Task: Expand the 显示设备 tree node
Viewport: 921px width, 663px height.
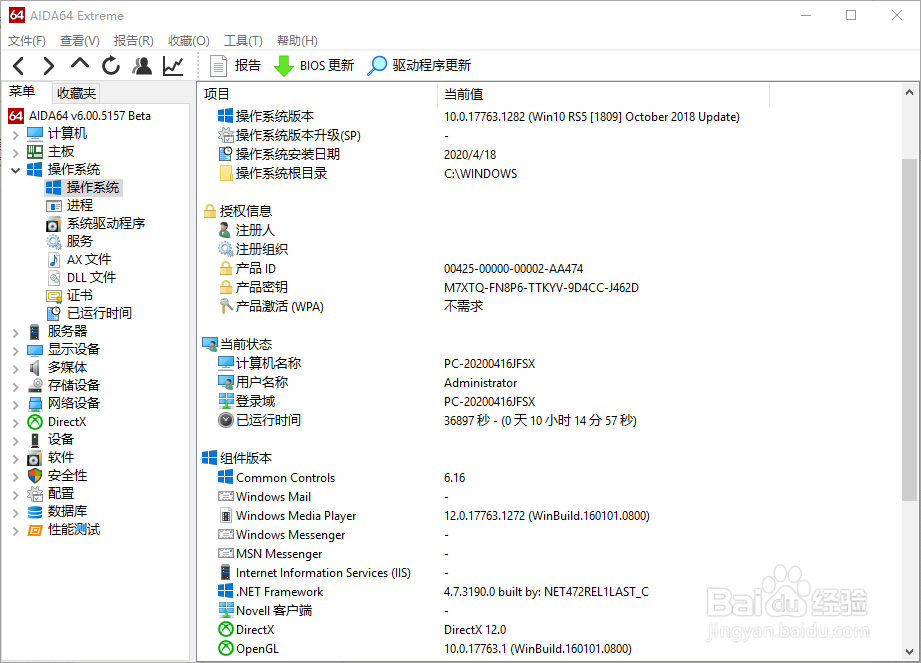Action: [x=15, y=351]
